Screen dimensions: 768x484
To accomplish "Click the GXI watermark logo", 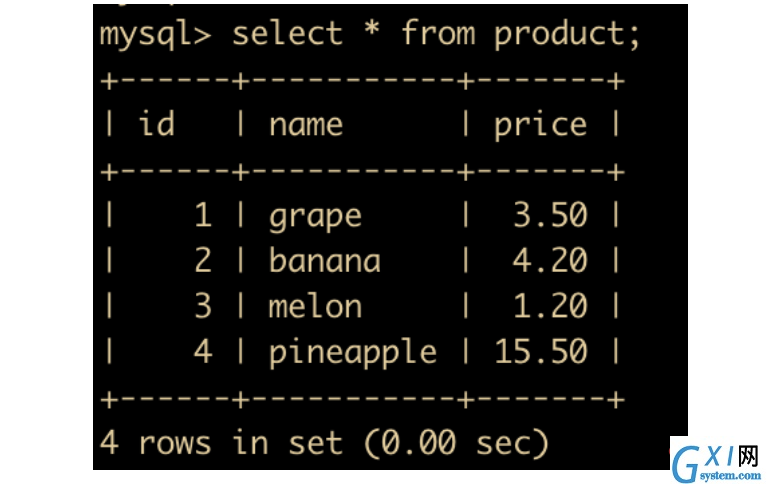I will point(715,461).
